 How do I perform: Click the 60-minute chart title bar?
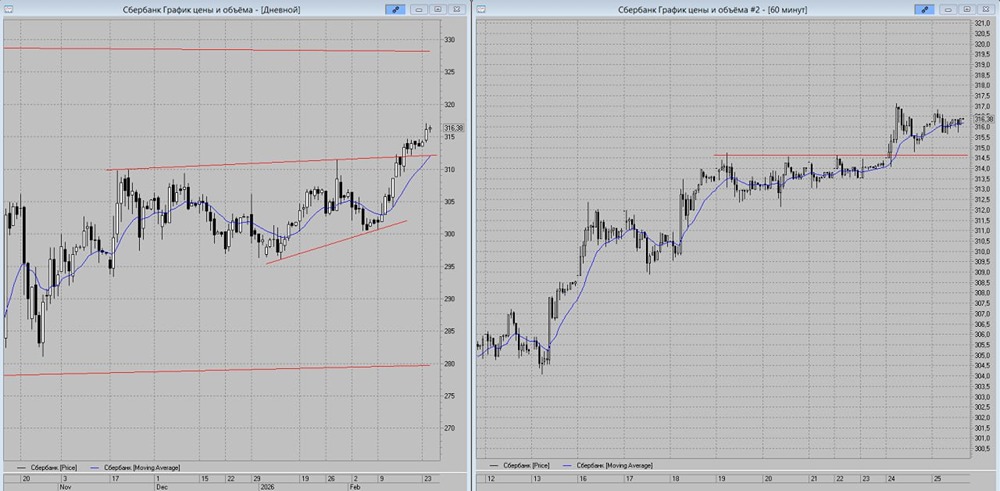pyautogui.click(x=700, y=9)
